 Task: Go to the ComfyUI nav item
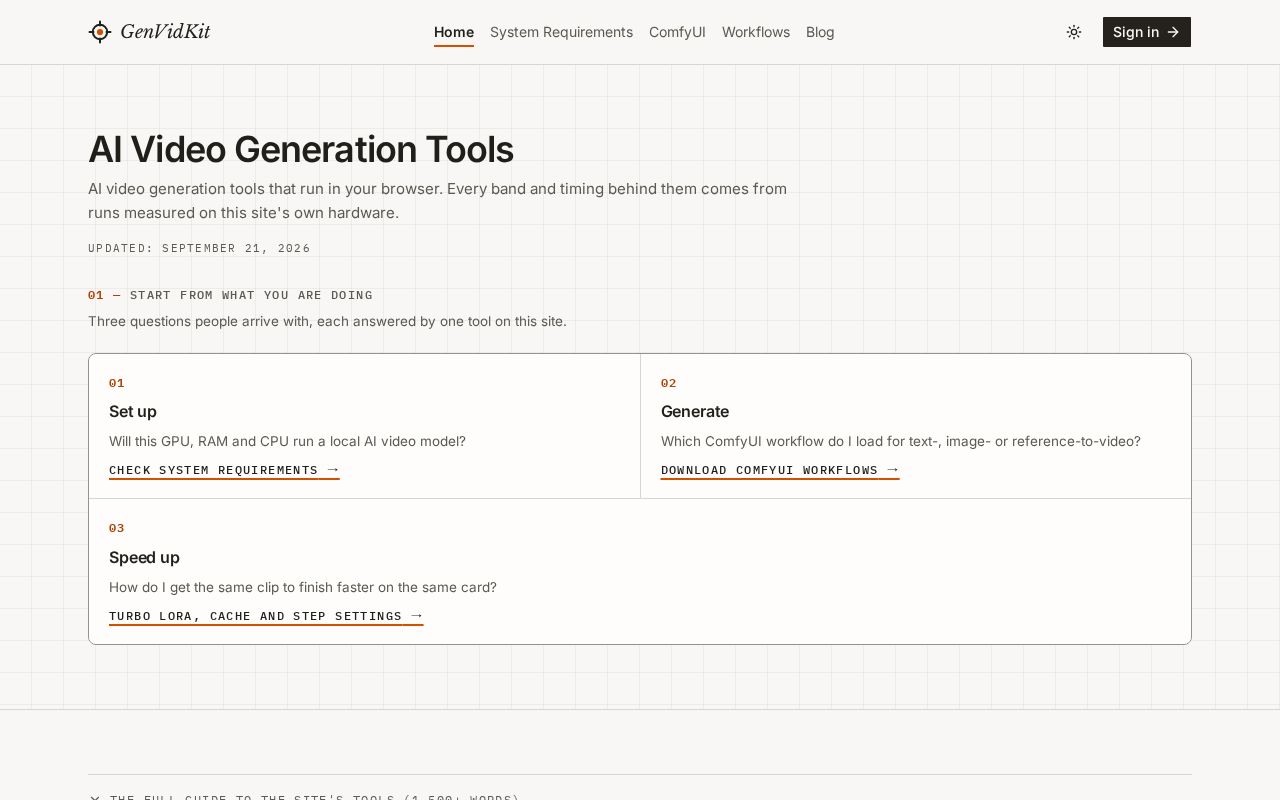[x=677, y=32]
